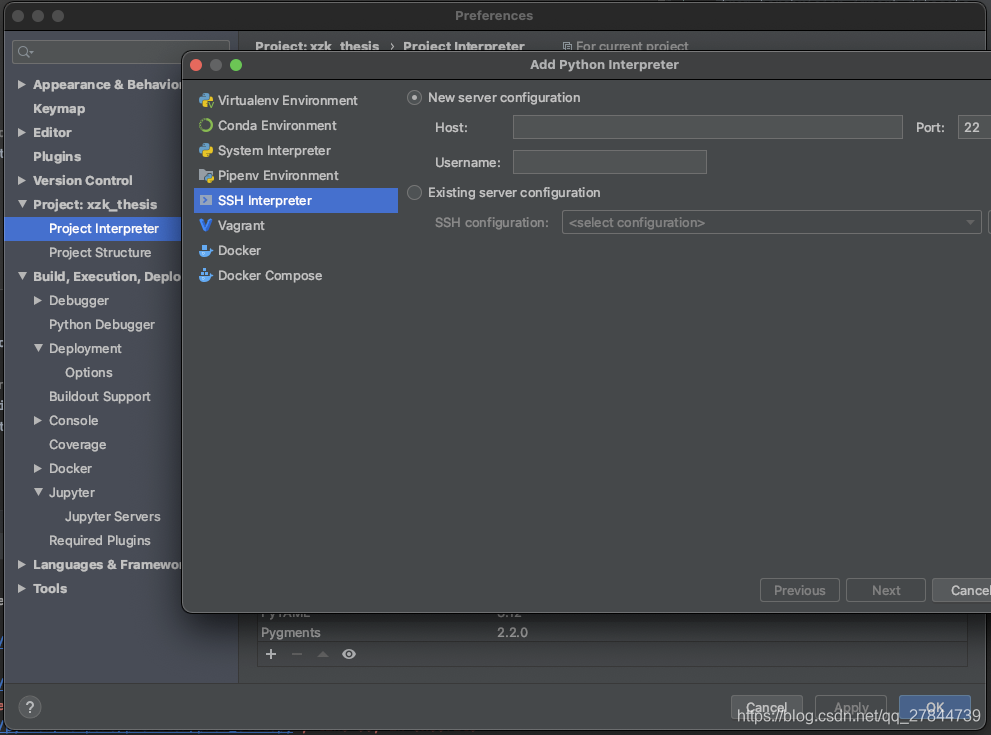Focus the Username input field
991x735 pixels.
coord(609,162)
